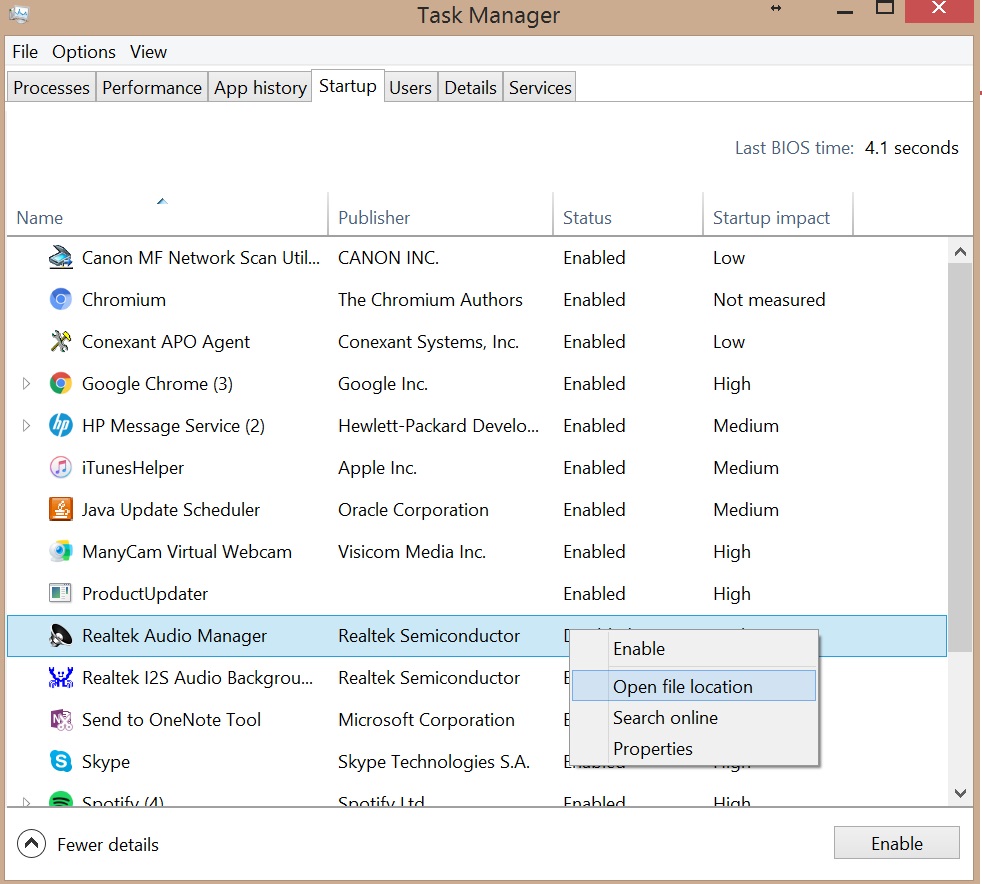Viewport: 982px width, 884px height.
Task: Switch to the Services tab
Action: (539, 87)
